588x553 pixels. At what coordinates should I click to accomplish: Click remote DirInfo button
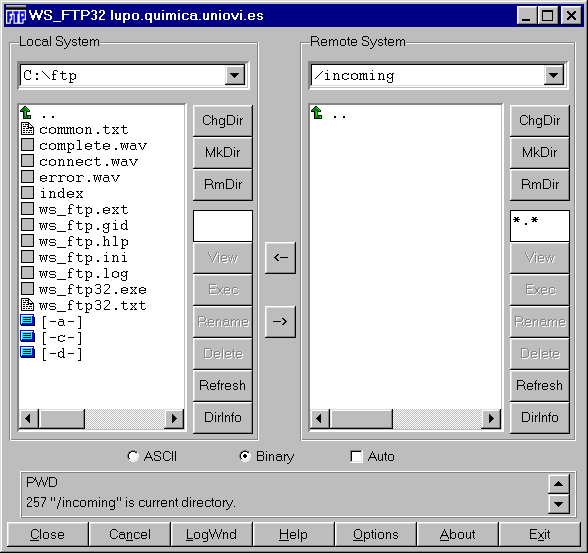(540, 418)
